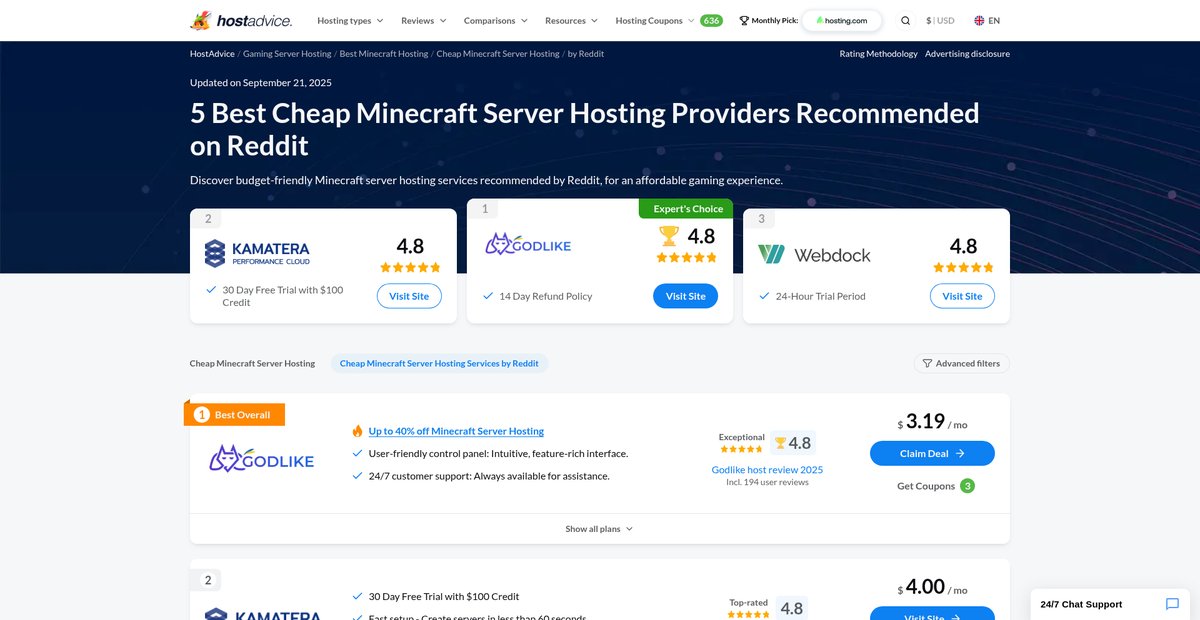Open Up to 40% off Minecraft Server Hosting link
The width and height of the screenshot is (1200, 620).
(456, 431)
